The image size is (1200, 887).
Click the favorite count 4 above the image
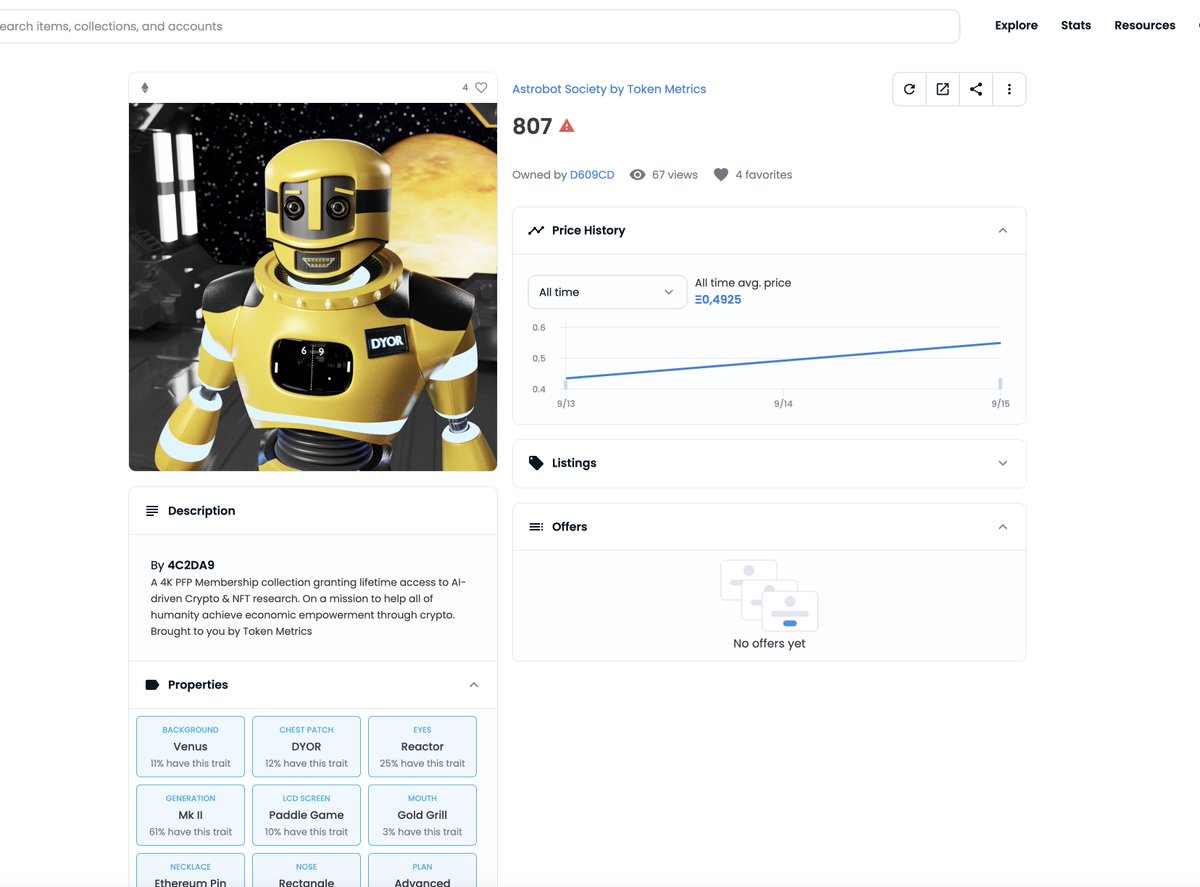[465, 88]
